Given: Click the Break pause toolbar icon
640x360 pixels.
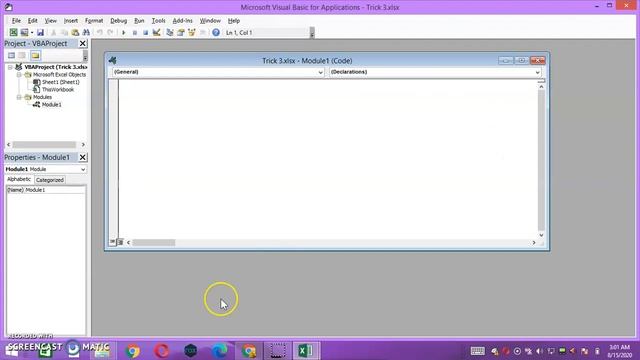Looking at the screenshot, I should coord(134,32).
